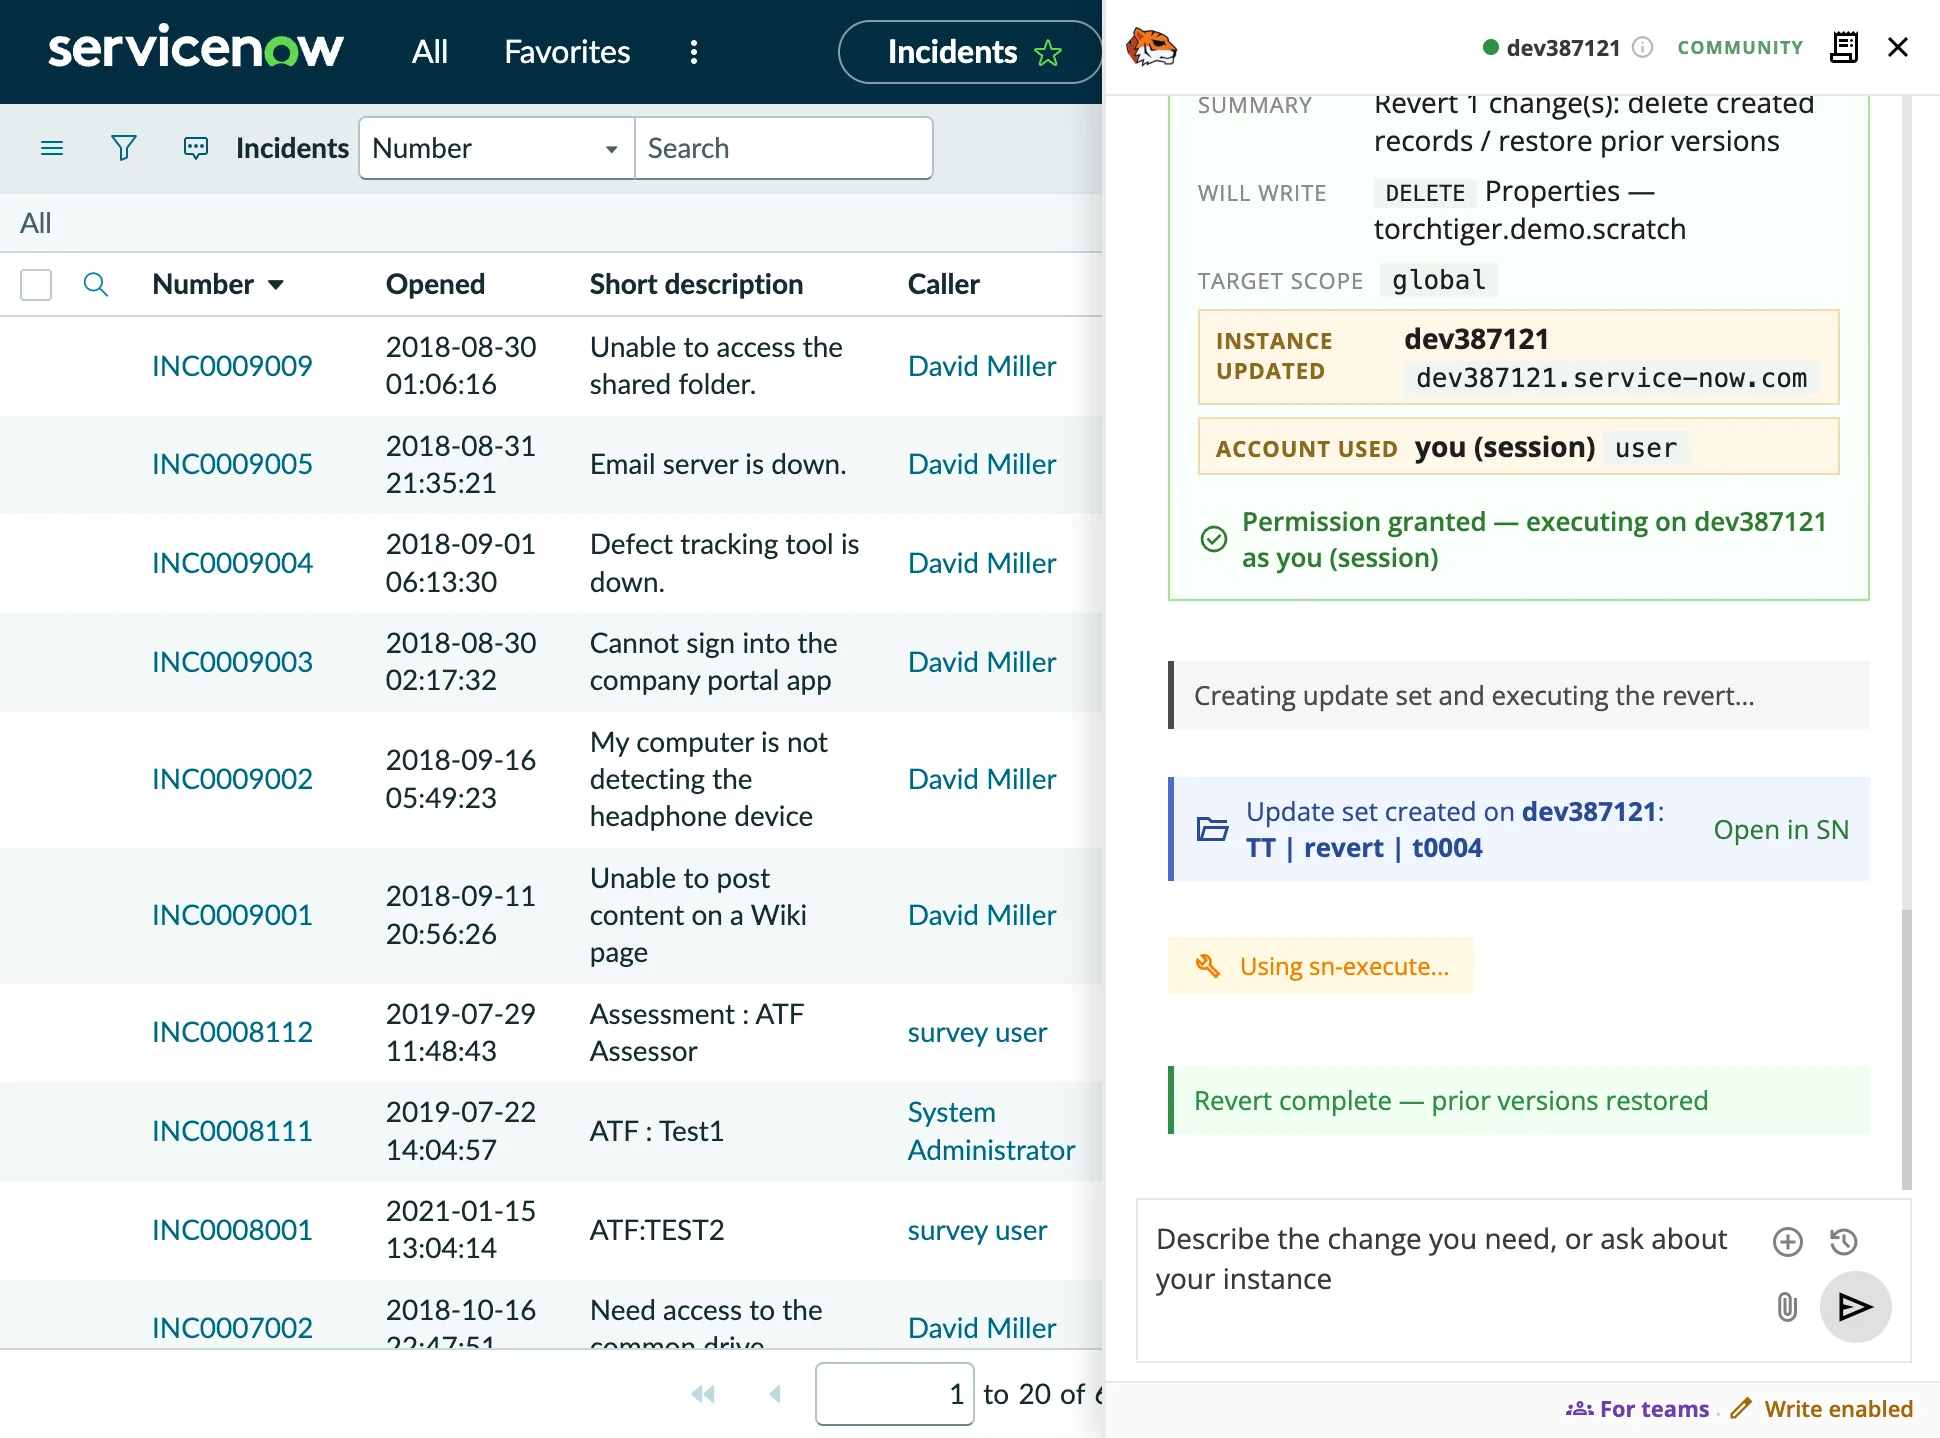
Task: Open incident INC0008112
Action: [232, 1032]
